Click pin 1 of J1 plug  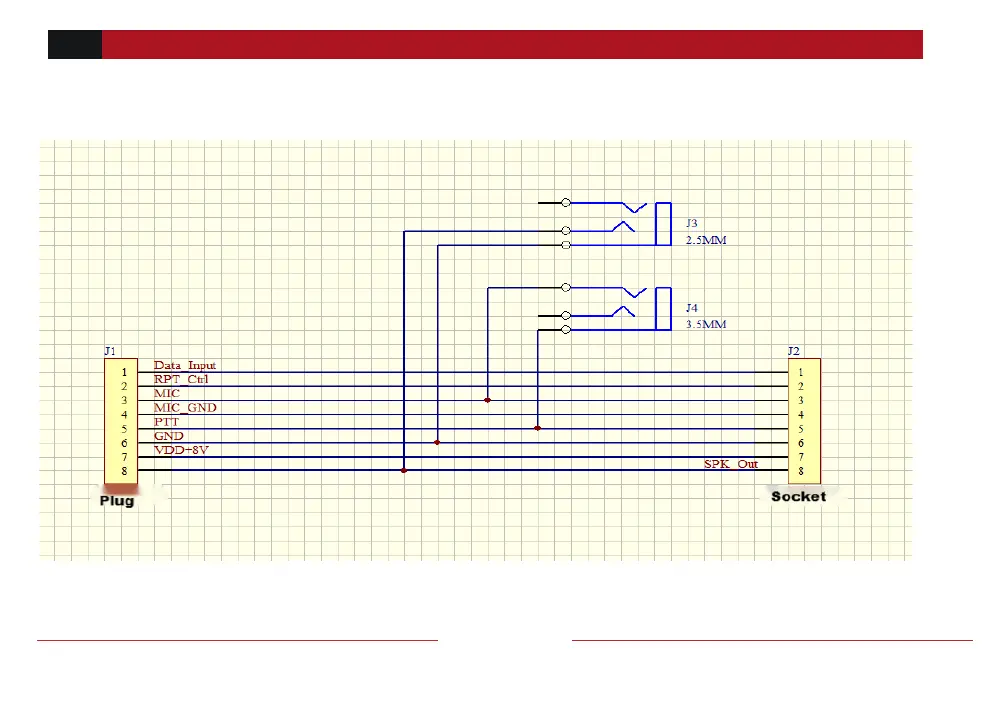(124, 372)
